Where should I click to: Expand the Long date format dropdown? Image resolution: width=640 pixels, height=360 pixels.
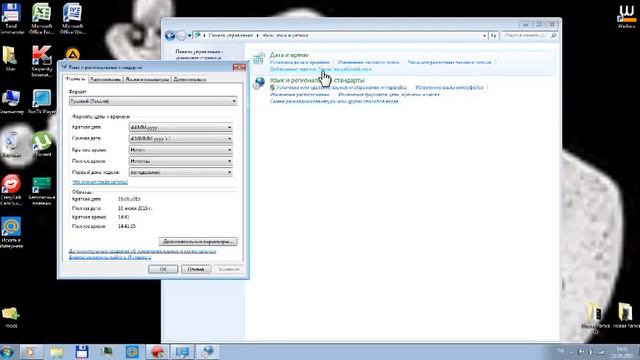[x=181, y=139]
